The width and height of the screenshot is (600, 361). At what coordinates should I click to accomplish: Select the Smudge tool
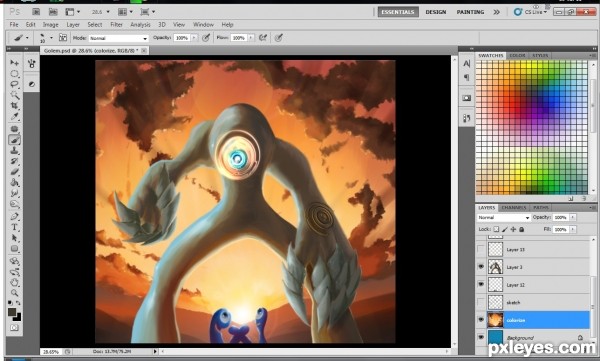click(15, 193)
